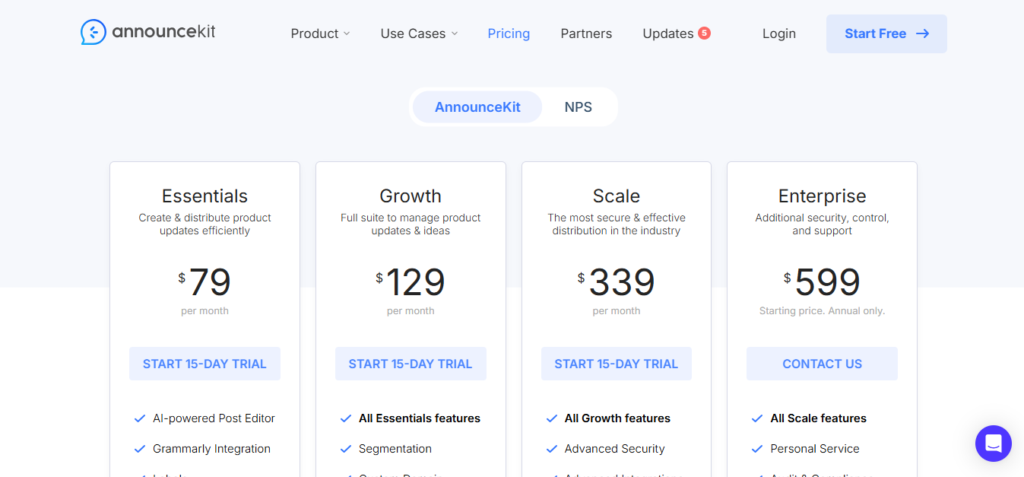Open the Product menu

pos(314,33)
